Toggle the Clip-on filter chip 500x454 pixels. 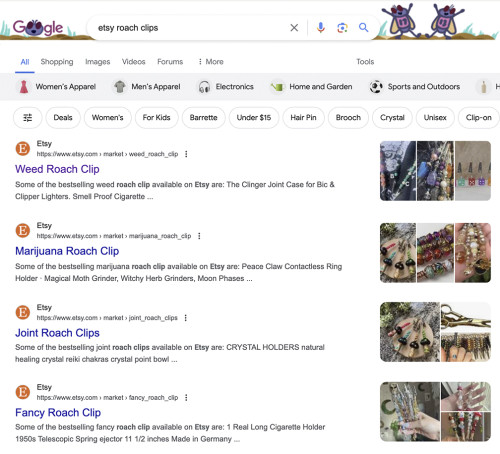point(479,118)
